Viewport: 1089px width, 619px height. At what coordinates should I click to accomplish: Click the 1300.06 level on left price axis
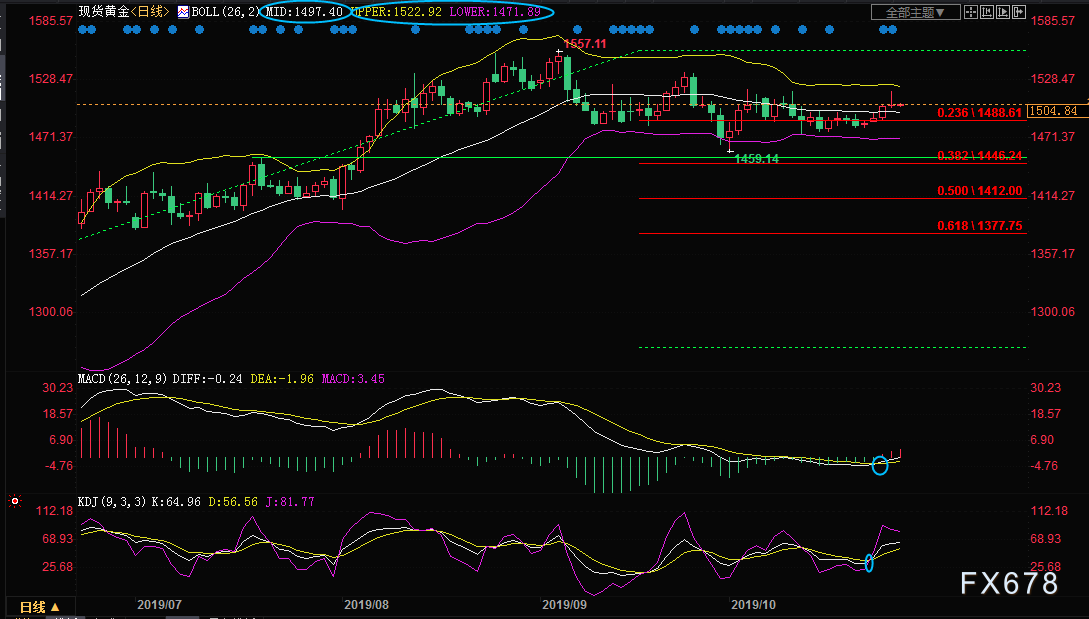point(51,312)
